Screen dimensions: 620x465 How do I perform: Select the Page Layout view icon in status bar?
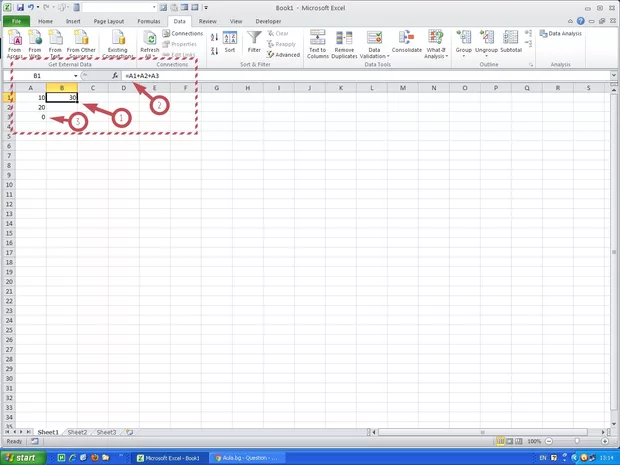pos(510,441)
